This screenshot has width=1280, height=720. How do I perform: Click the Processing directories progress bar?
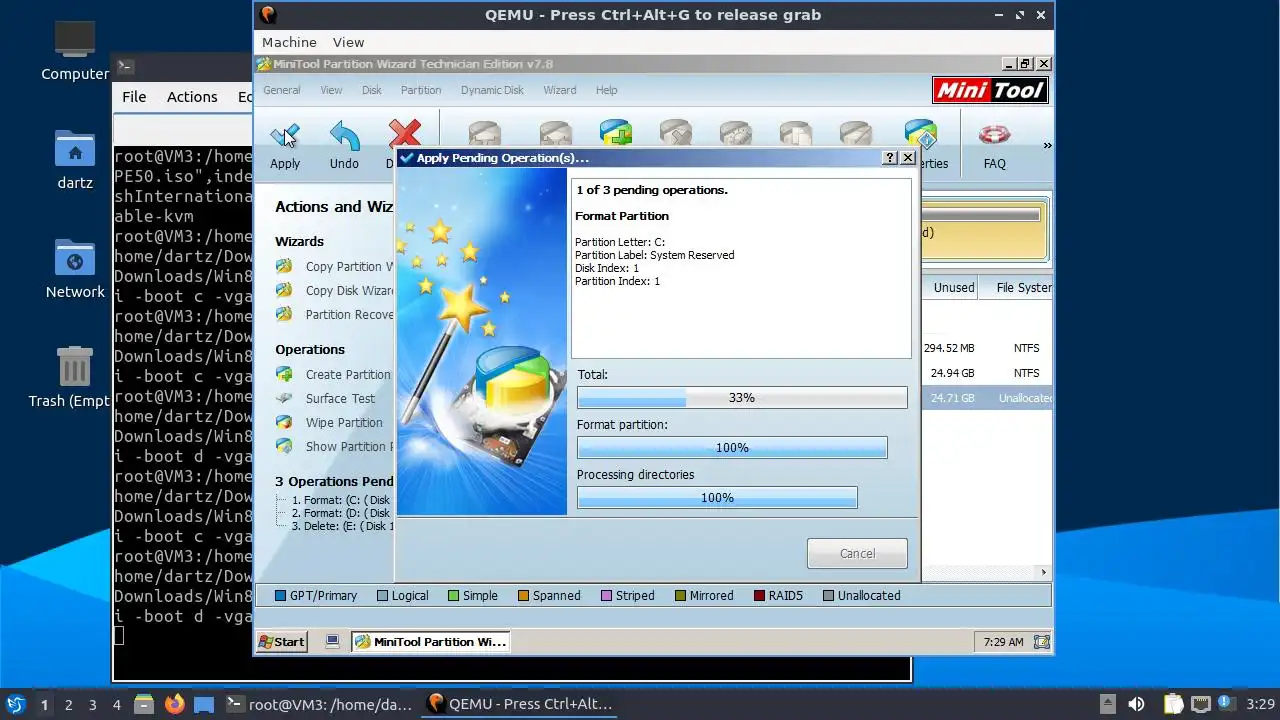coord(717,497)
